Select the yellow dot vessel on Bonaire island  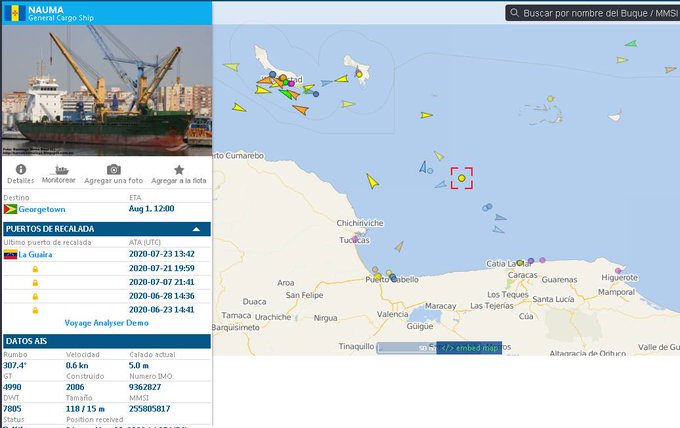(359, 74)
